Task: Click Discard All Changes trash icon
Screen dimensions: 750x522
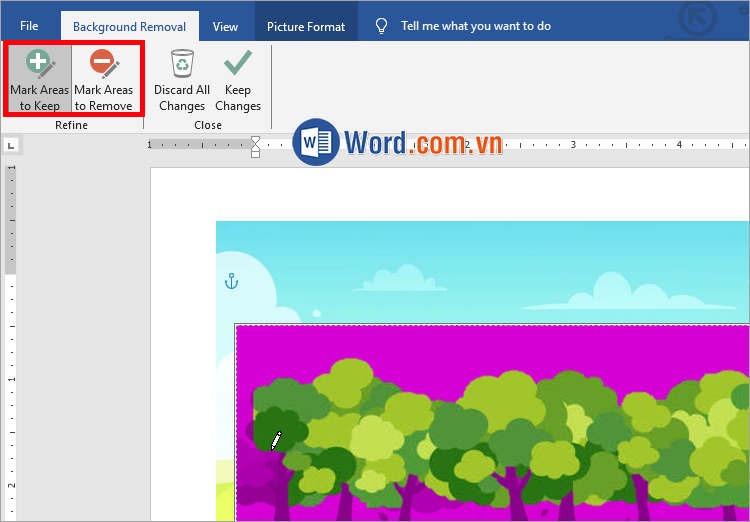Action: point(182,64)
